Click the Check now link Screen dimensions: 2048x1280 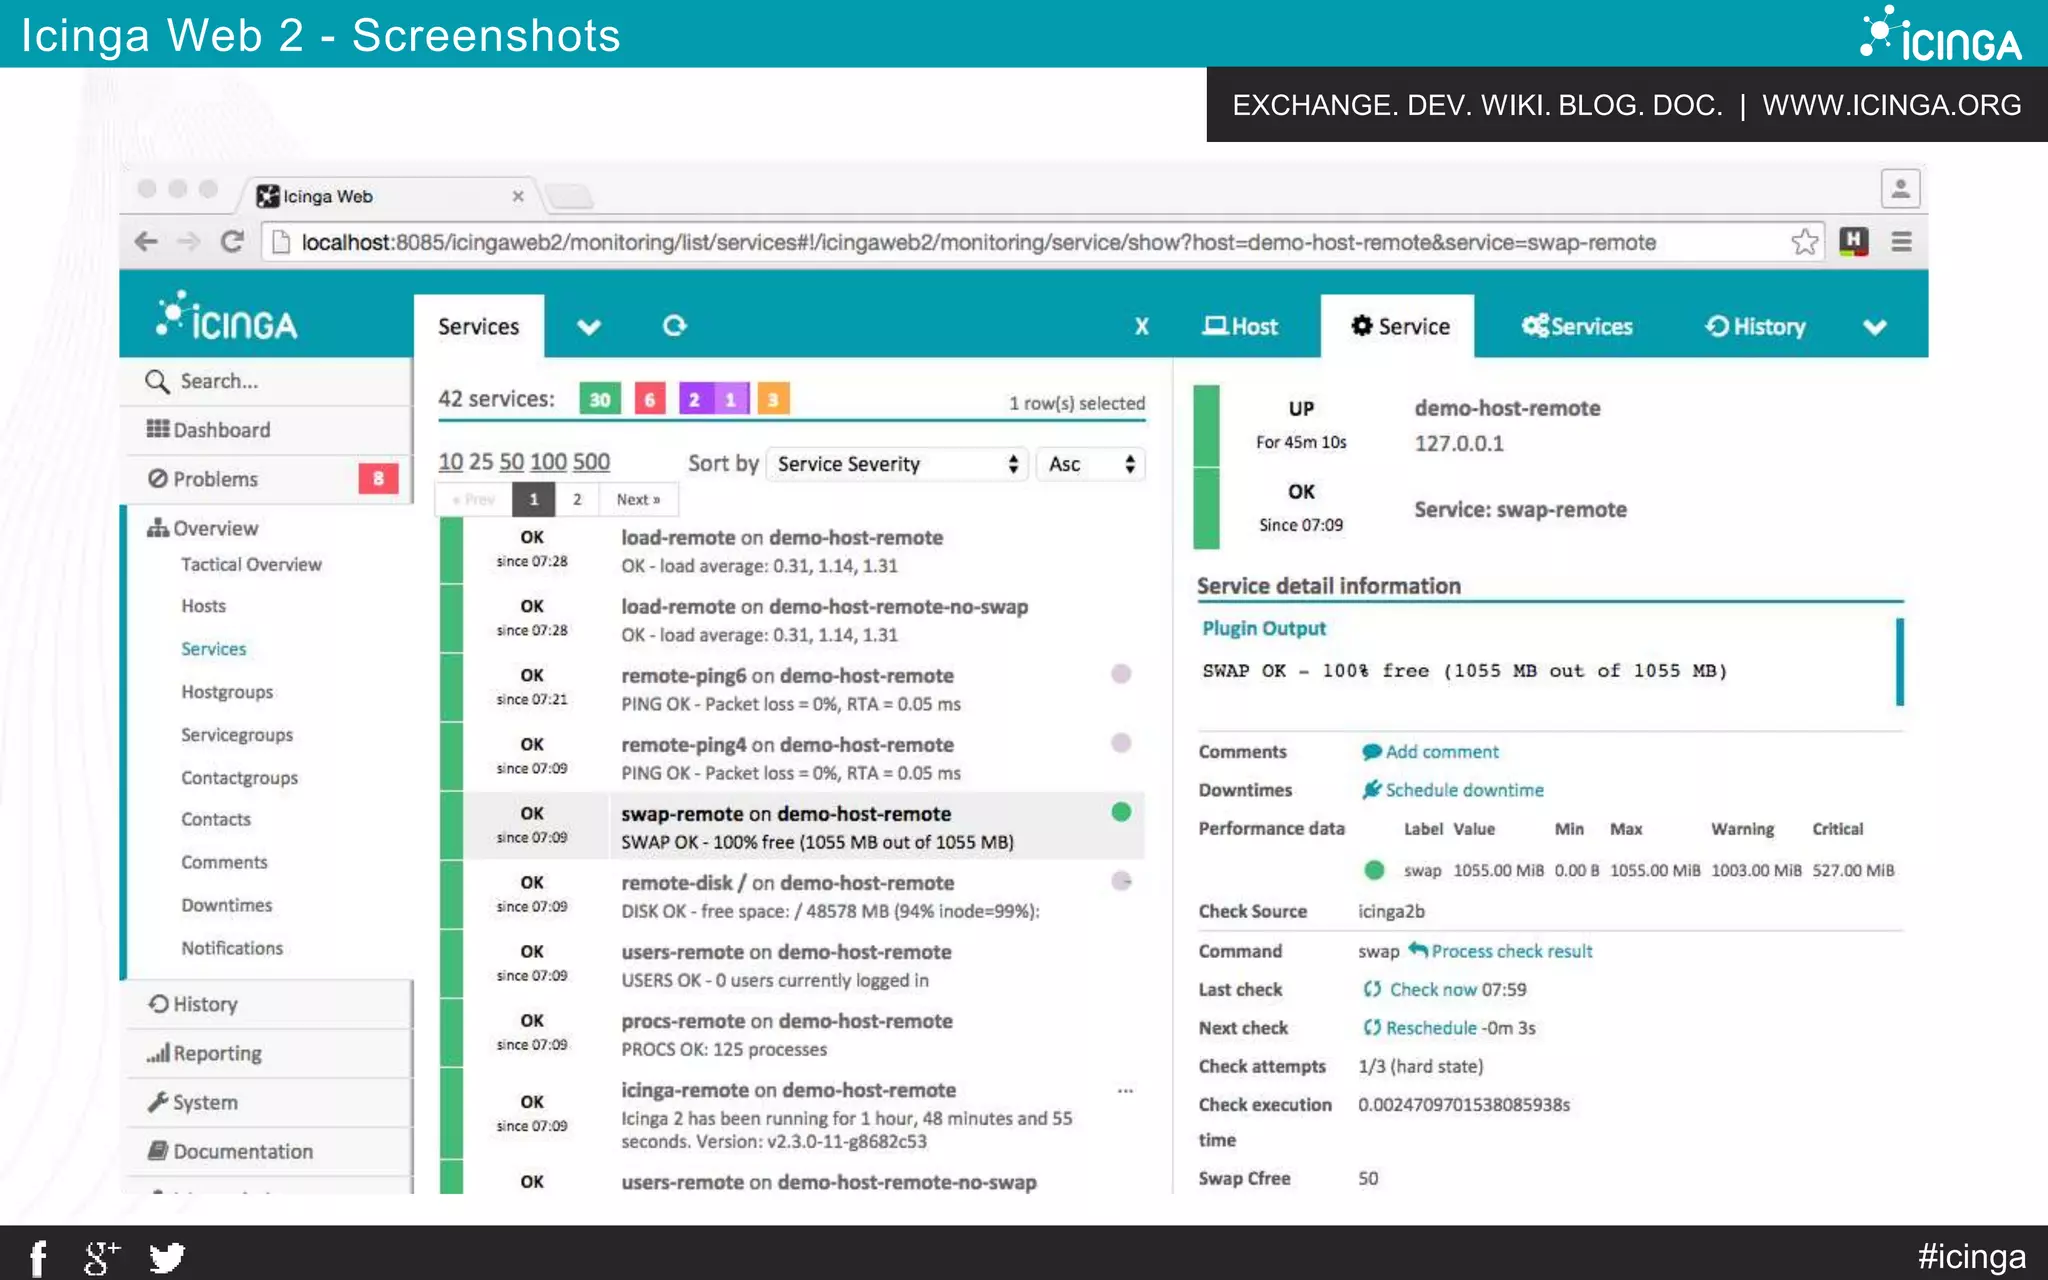click(1433, 989)
